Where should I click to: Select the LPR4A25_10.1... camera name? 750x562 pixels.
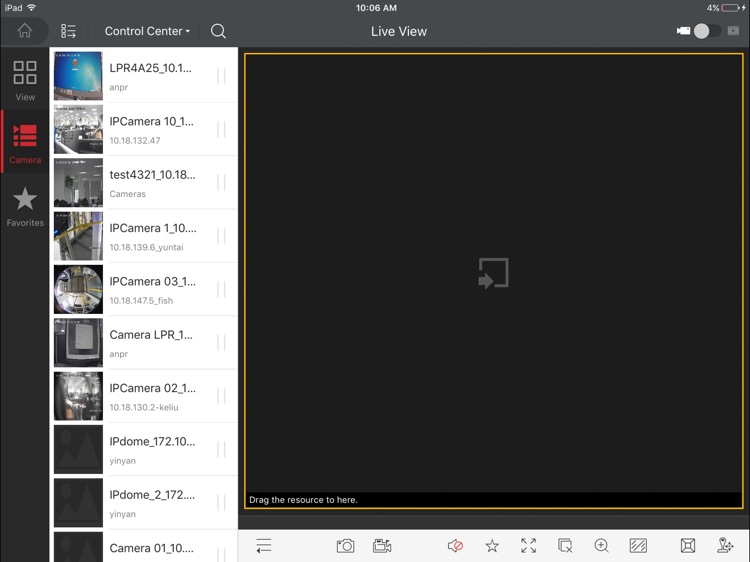(150, 68)
